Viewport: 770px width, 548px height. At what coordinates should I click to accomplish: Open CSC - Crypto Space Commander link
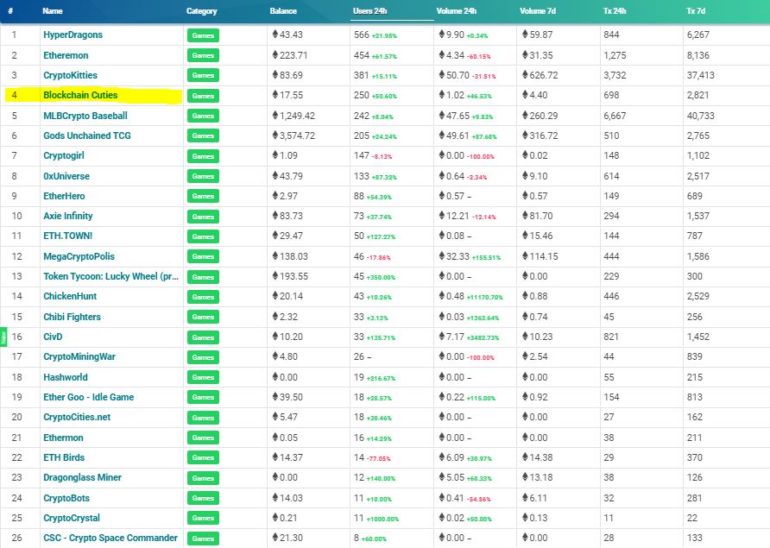click(110, 538)
